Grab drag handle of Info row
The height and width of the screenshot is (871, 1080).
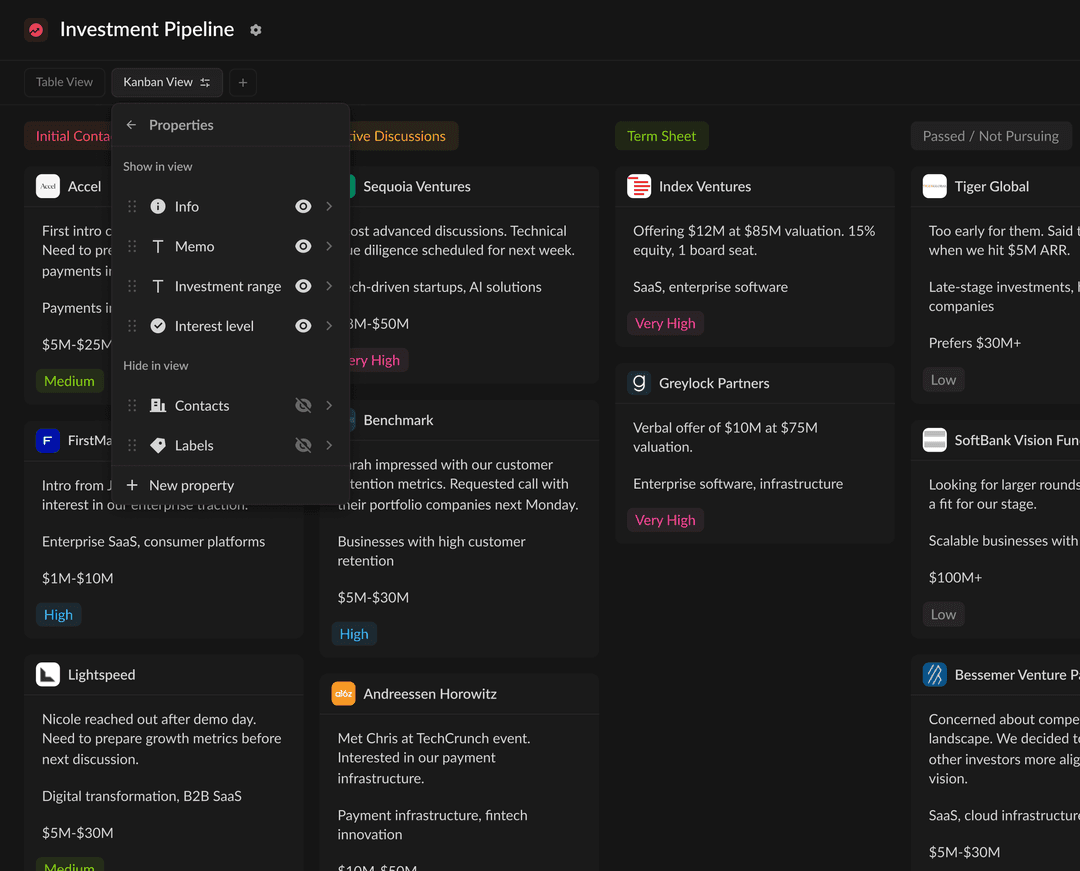[x=132, y=207]
